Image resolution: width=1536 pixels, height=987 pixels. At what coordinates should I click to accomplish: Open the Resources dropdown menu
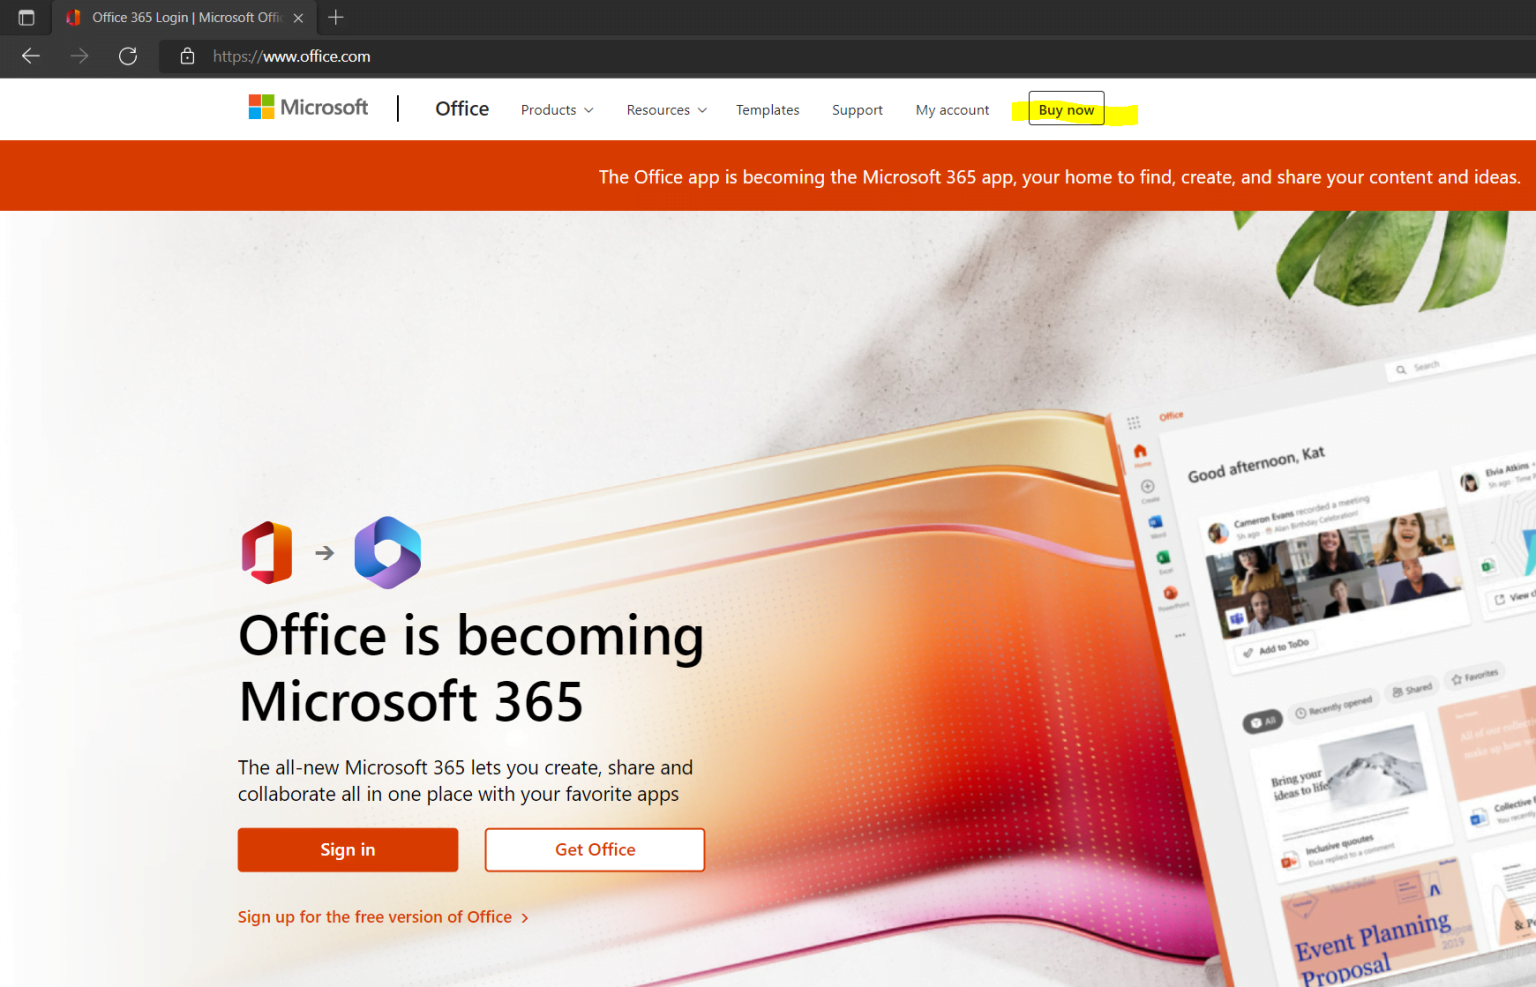pyautogui.click(x=665, y=110)
